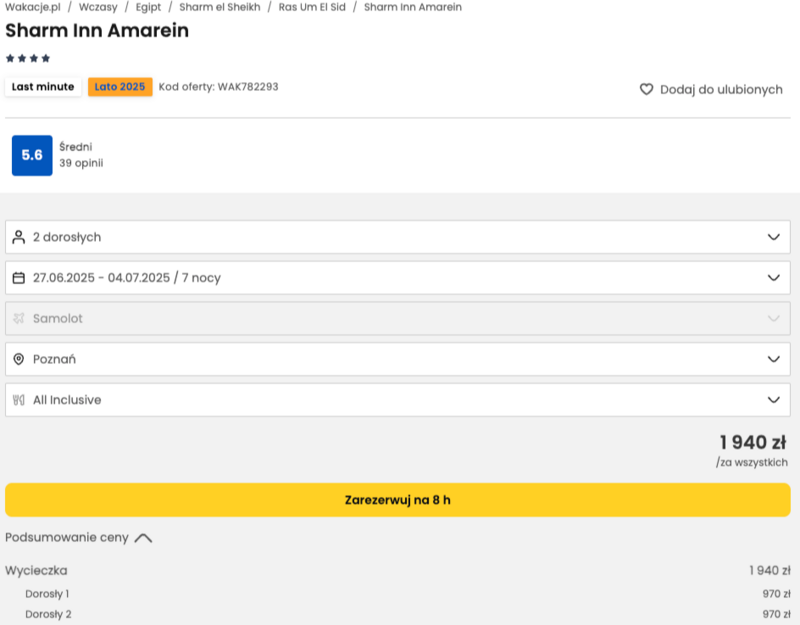Open the 39 opinii reviews link

81,163
